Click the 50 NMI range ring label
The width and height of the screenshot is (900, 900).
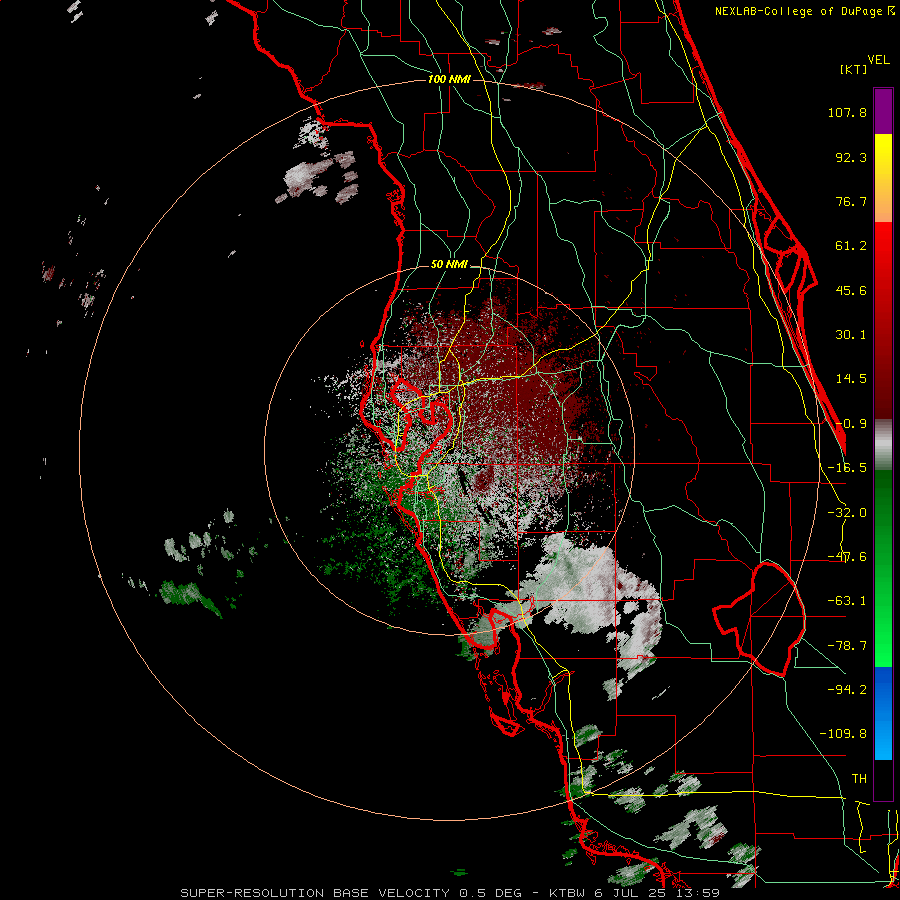(x=449, y=264)
